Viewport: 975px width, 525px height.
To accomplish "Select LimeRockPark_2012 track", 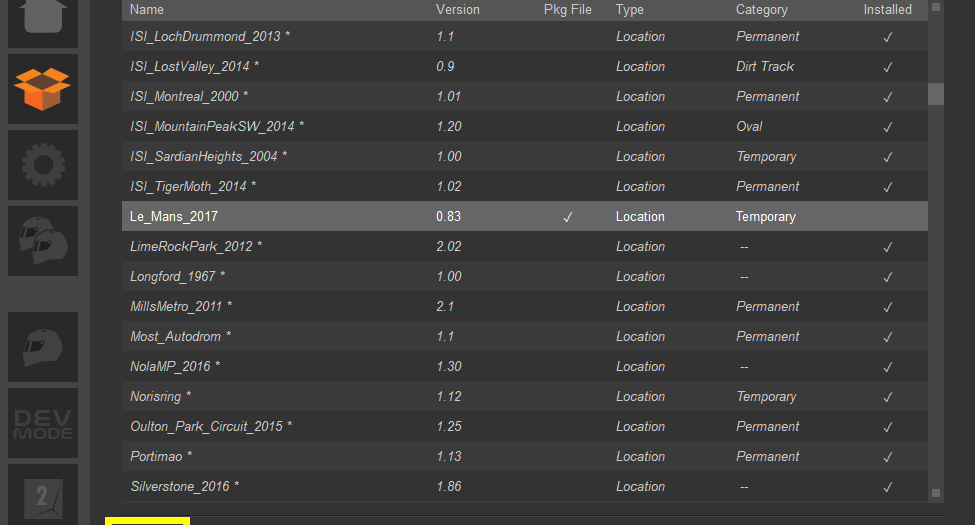I will tap(525, 246).
